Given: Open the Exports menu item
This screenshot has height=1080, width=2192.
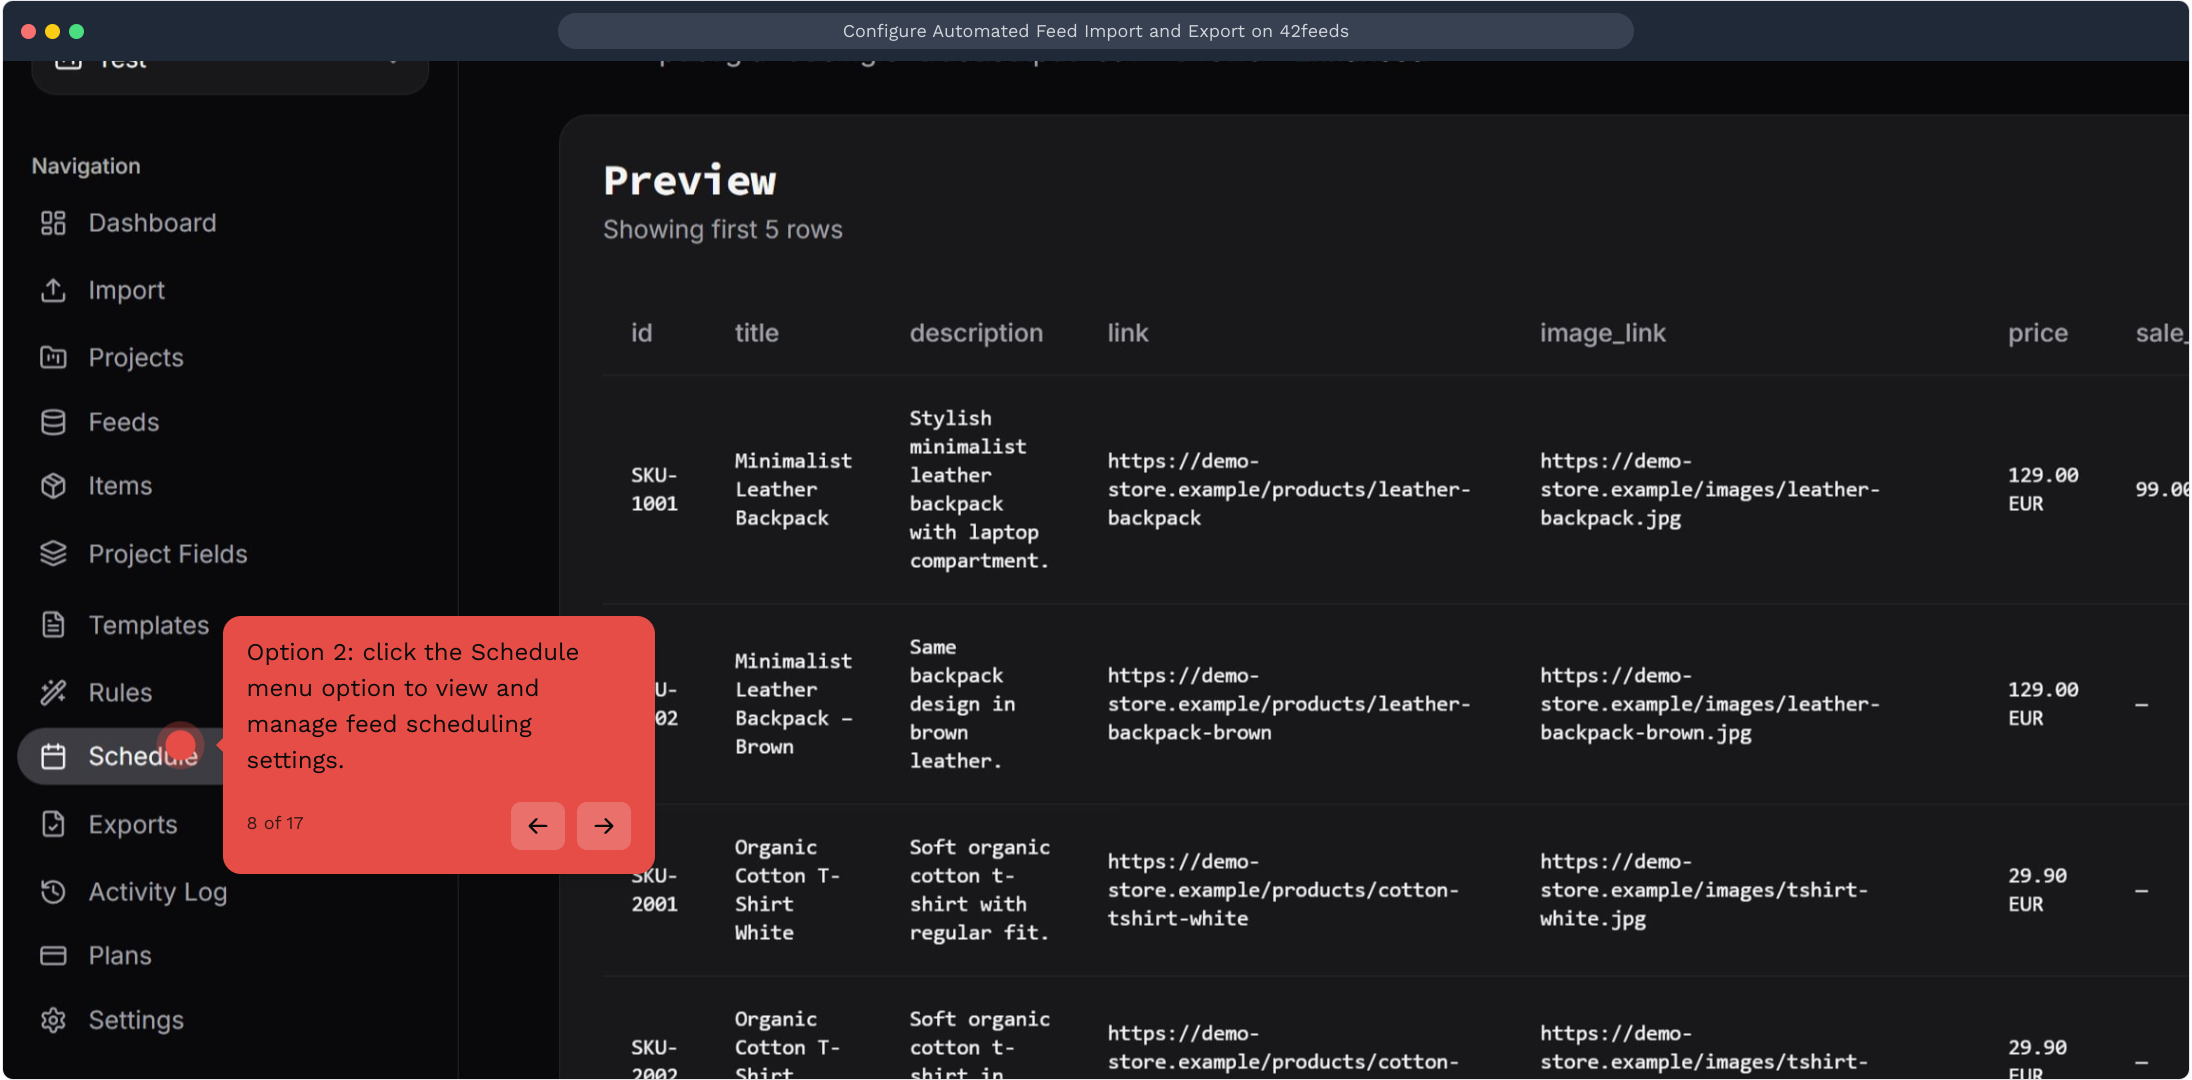Looking at the screenshot, I should (132, 824).
